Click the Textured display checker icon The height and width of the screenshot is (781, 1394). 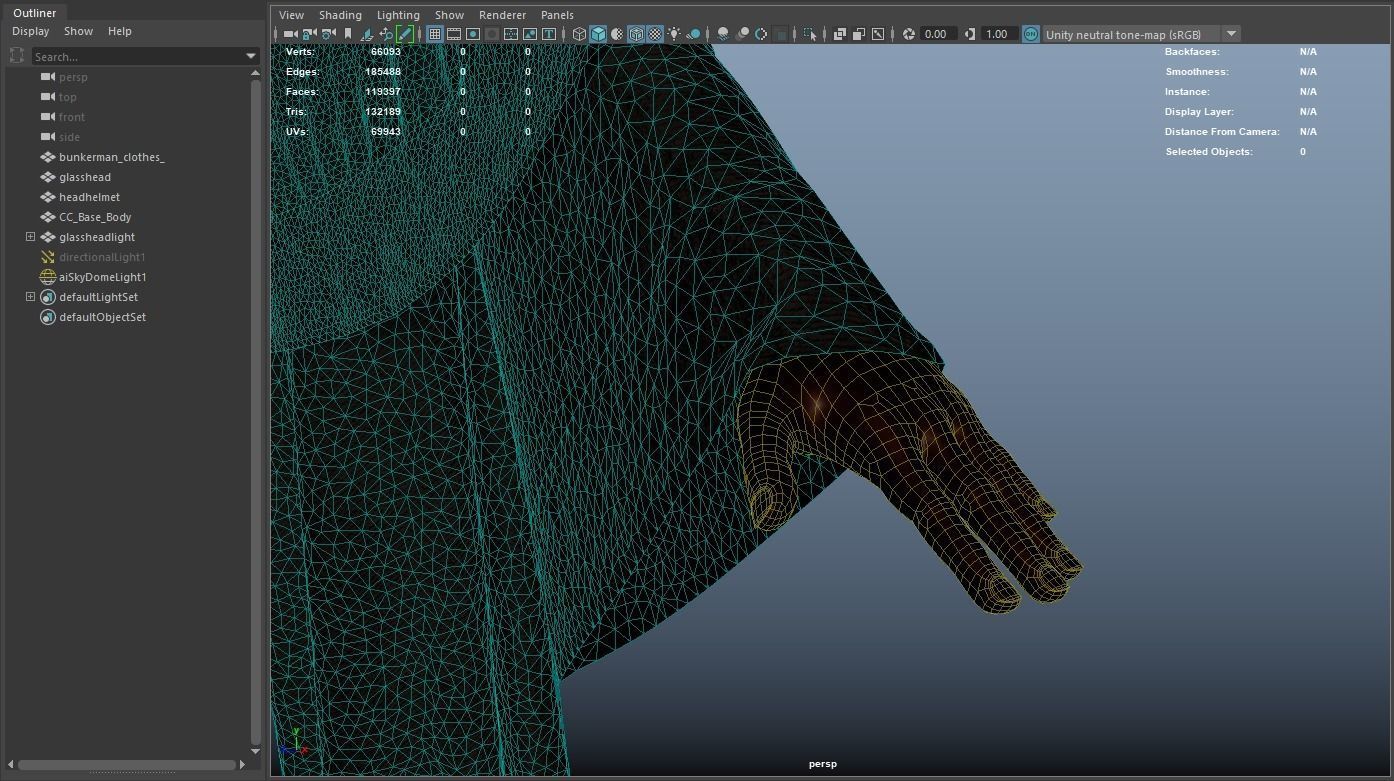[655, 34]
